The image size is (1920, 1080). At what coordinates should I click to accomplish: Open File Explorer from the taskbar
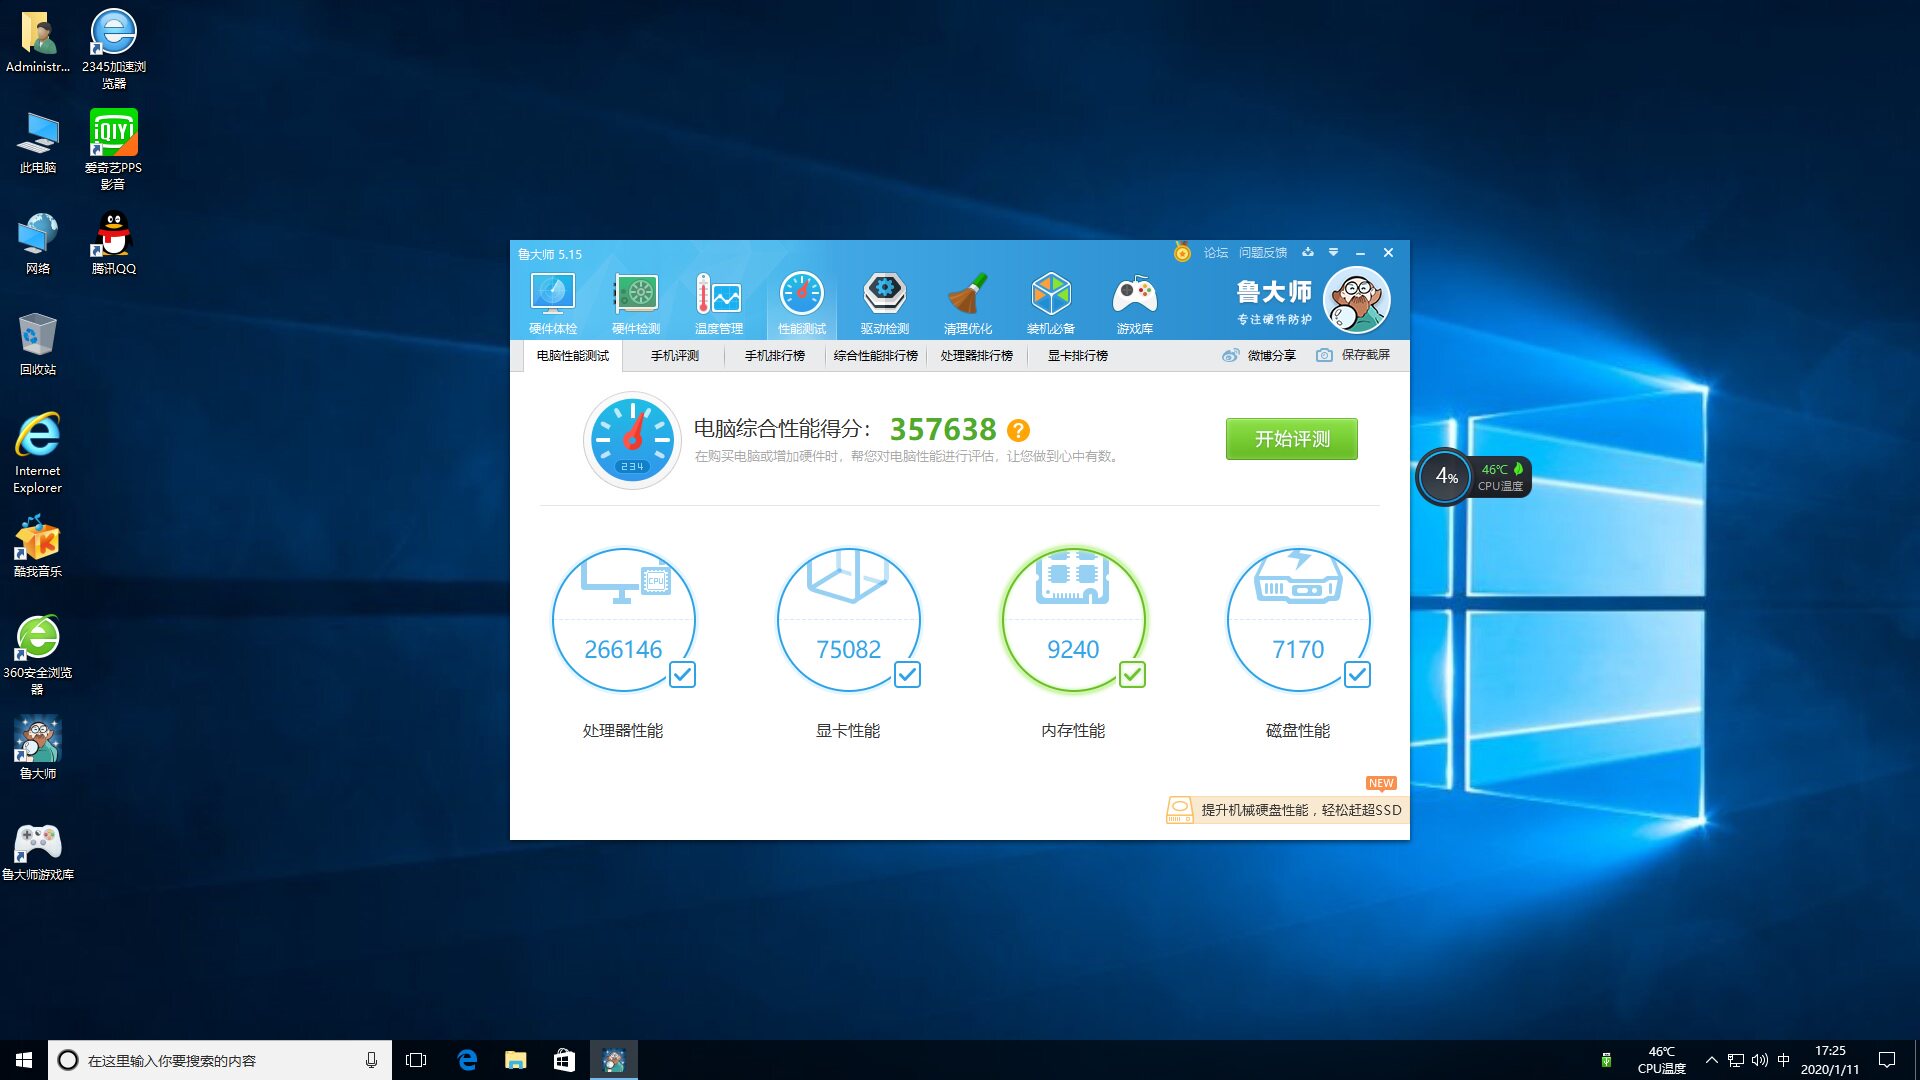[515, 1060]
